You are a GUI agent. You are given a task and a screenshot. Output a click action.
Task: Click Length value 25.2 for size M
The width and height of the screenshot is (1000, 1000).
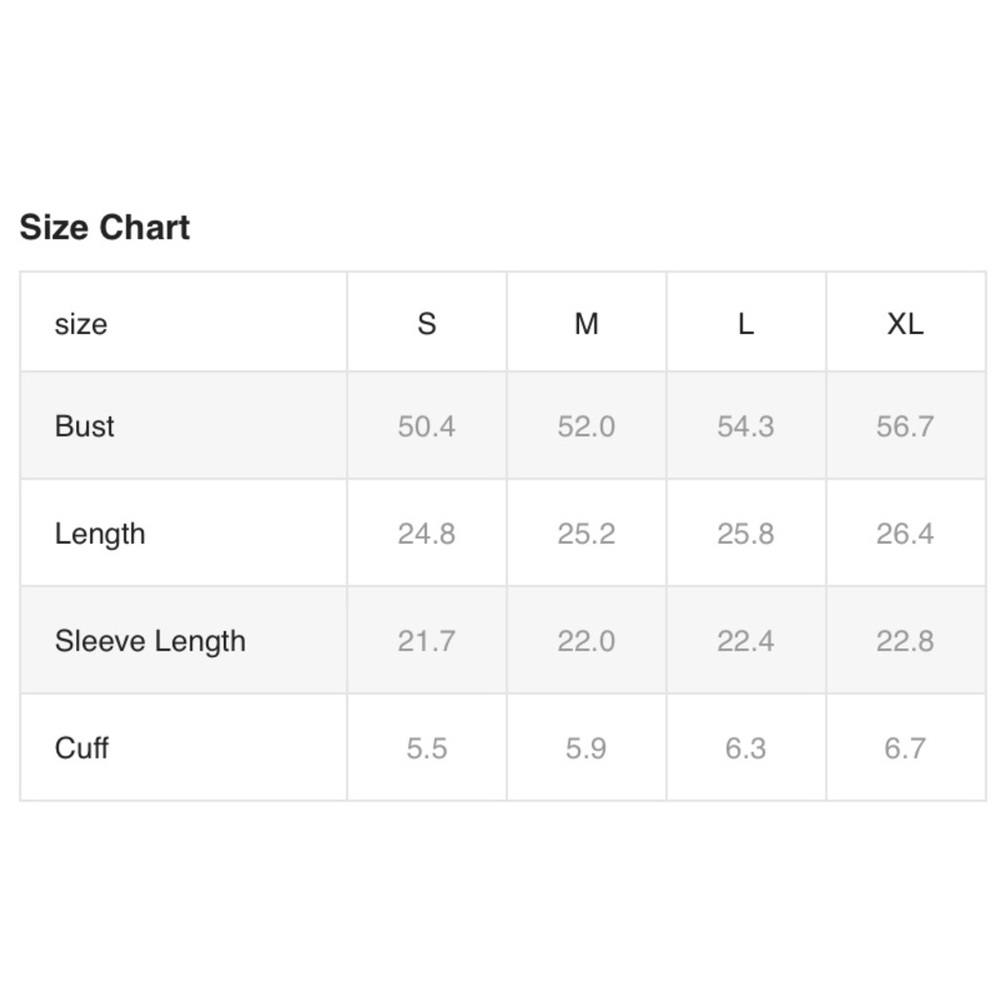(x=586, y=534)
